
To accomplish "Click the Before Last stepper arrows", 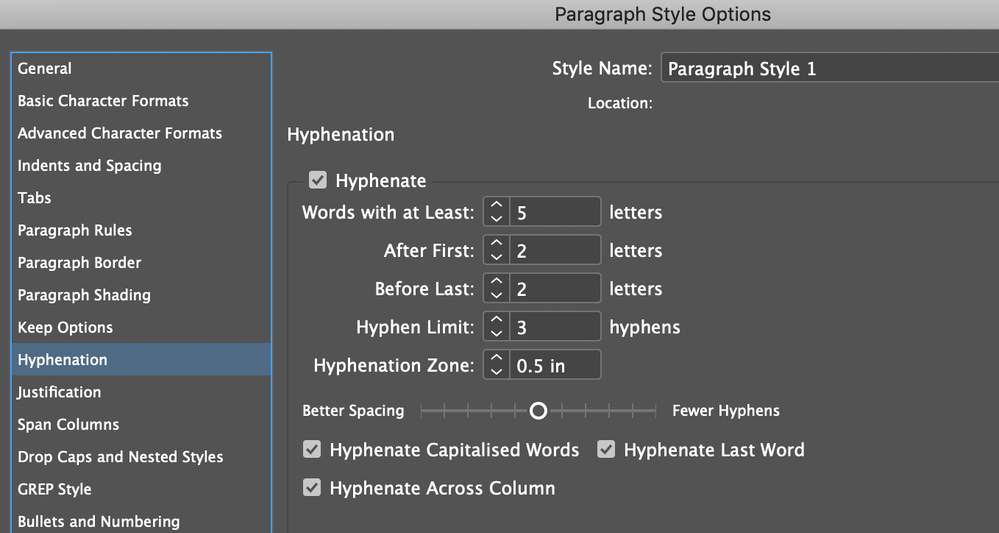I will click(x=496, y=289).
